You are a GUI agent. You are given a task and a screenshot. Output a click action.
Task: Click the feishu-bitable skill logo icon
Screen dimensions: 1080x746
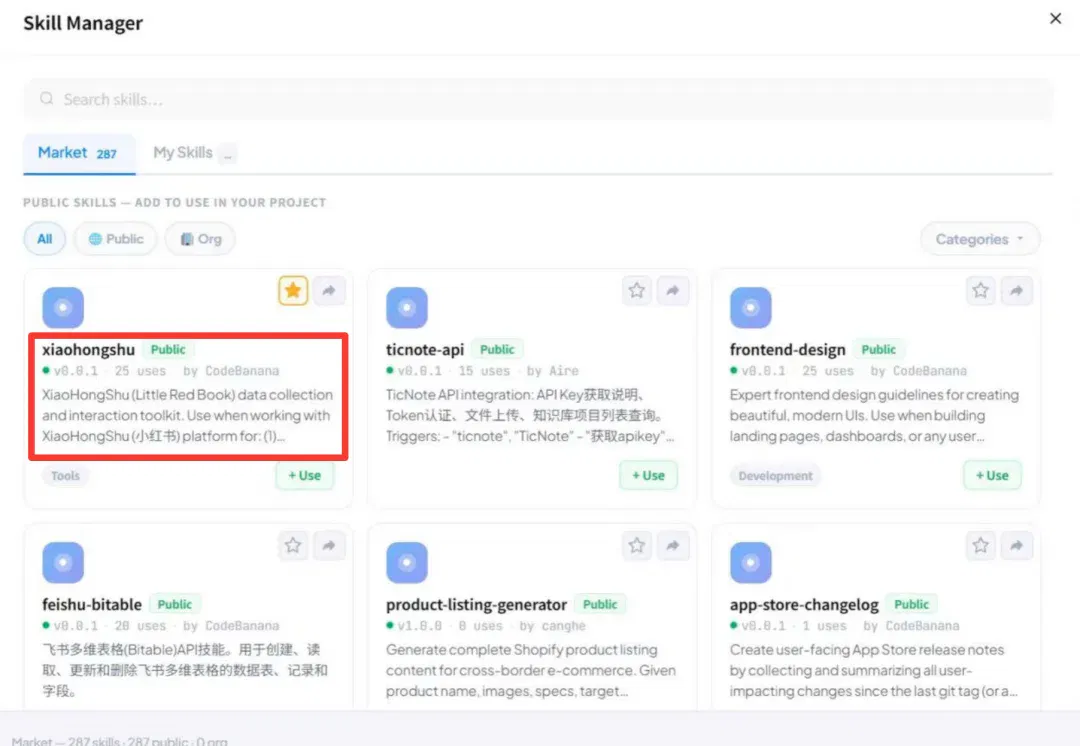click(63, 562)
